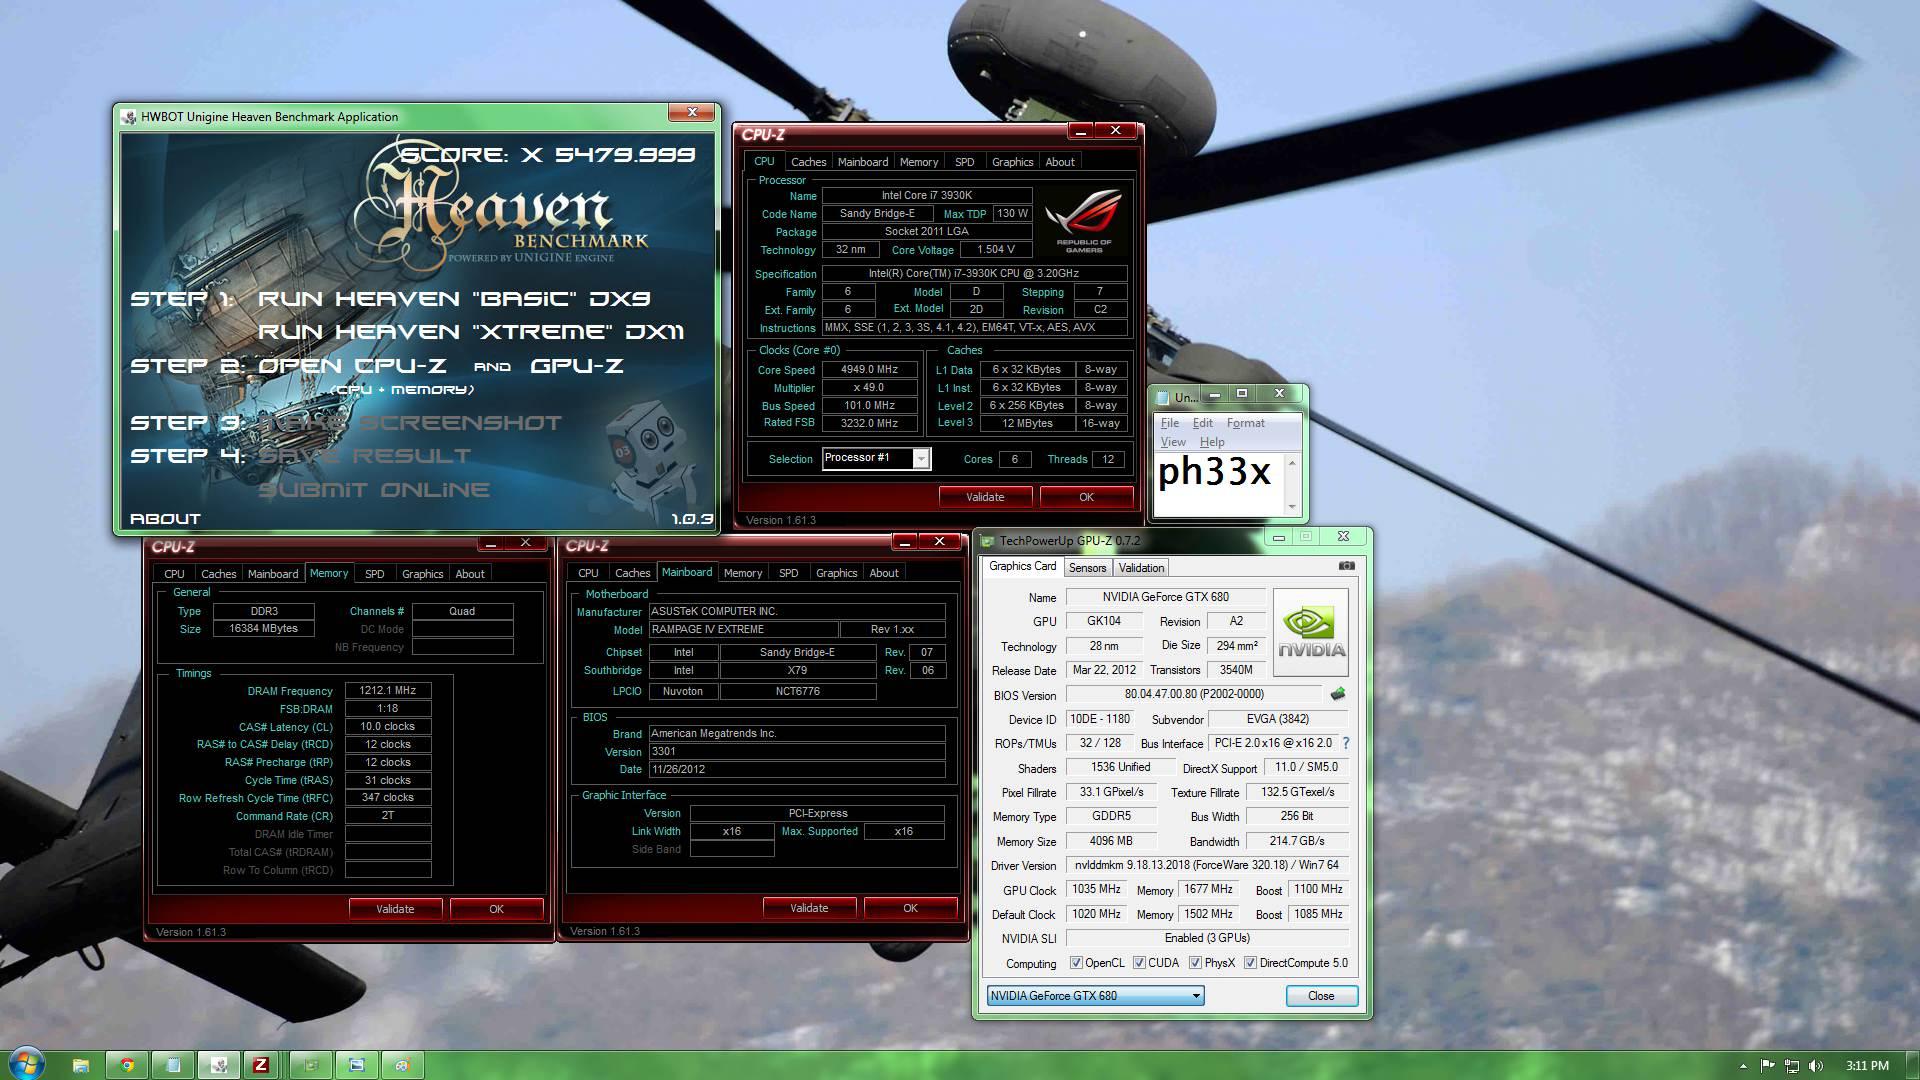Click motherboard model RAMPAGE IV EXTREME
This screenshot has width=1920, height=1080.
743,630
